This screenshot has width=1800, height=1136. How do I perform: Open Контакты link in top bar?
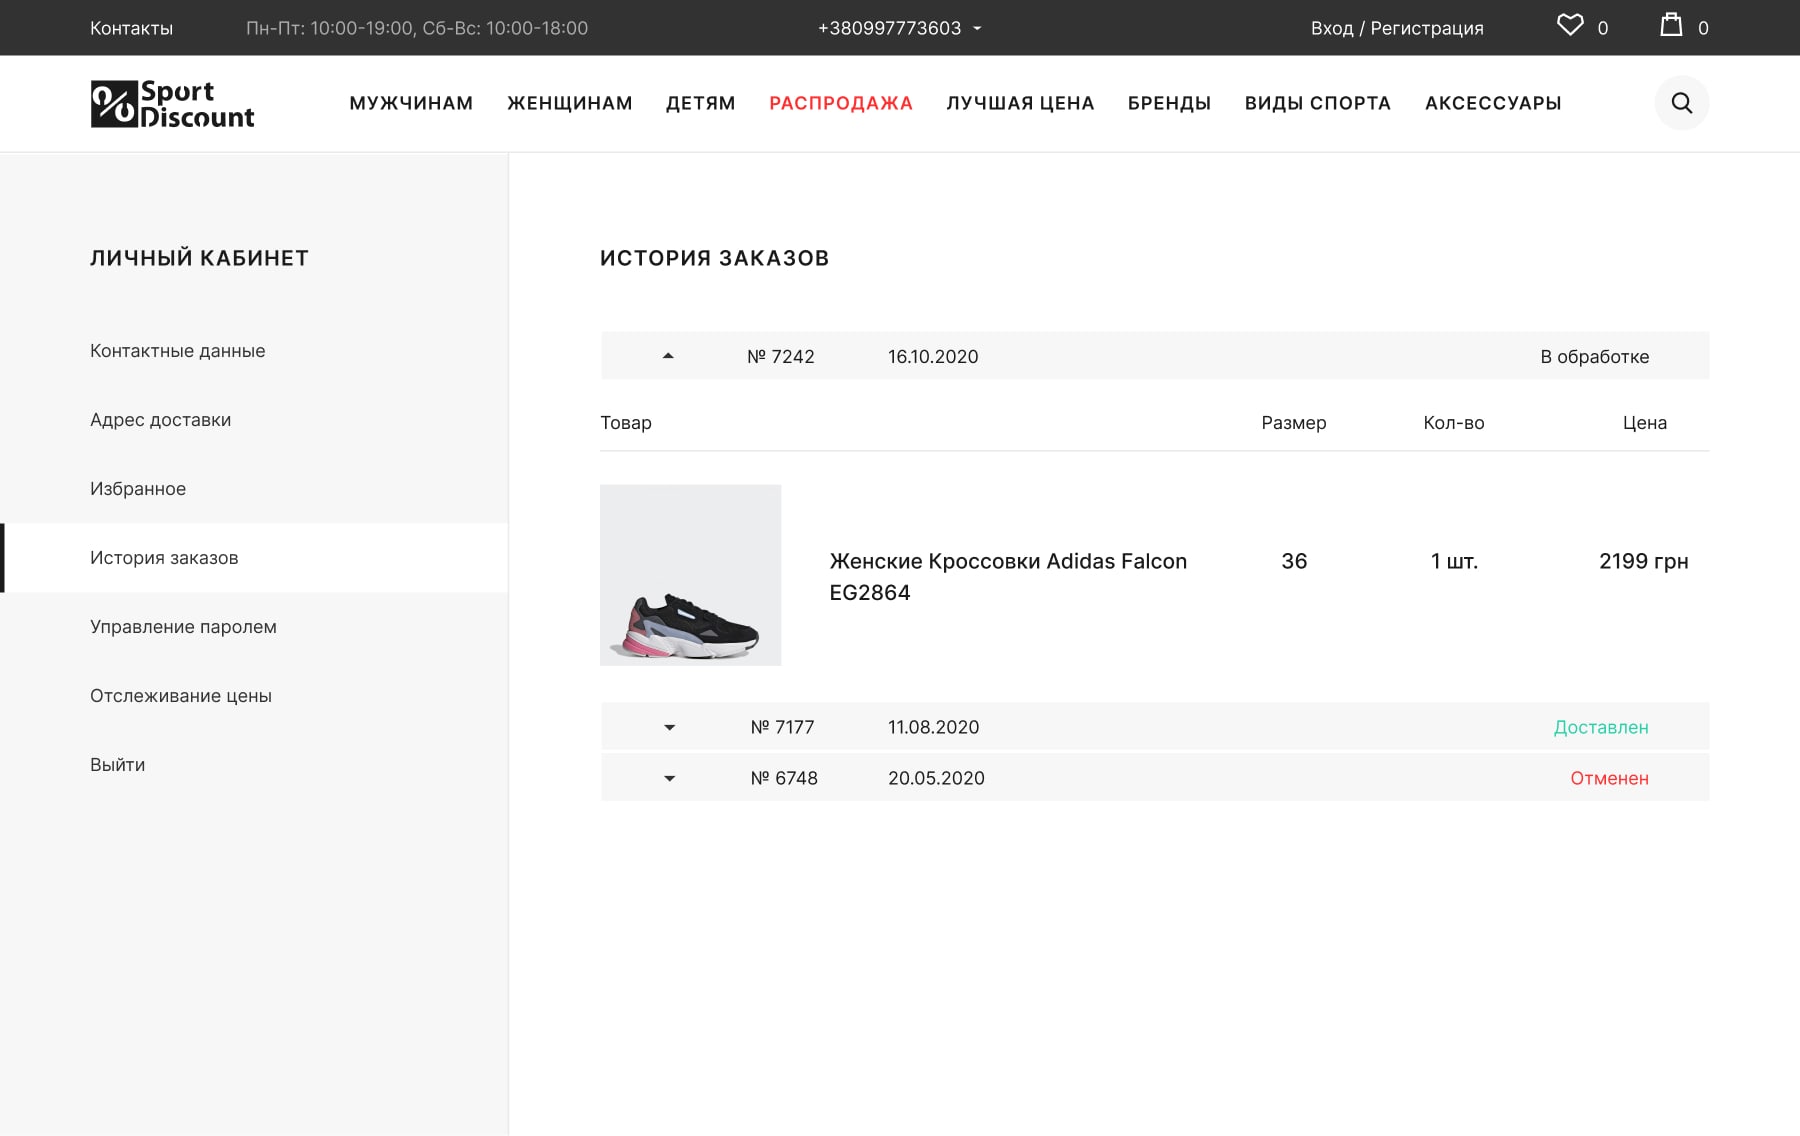tap(131, 28)
